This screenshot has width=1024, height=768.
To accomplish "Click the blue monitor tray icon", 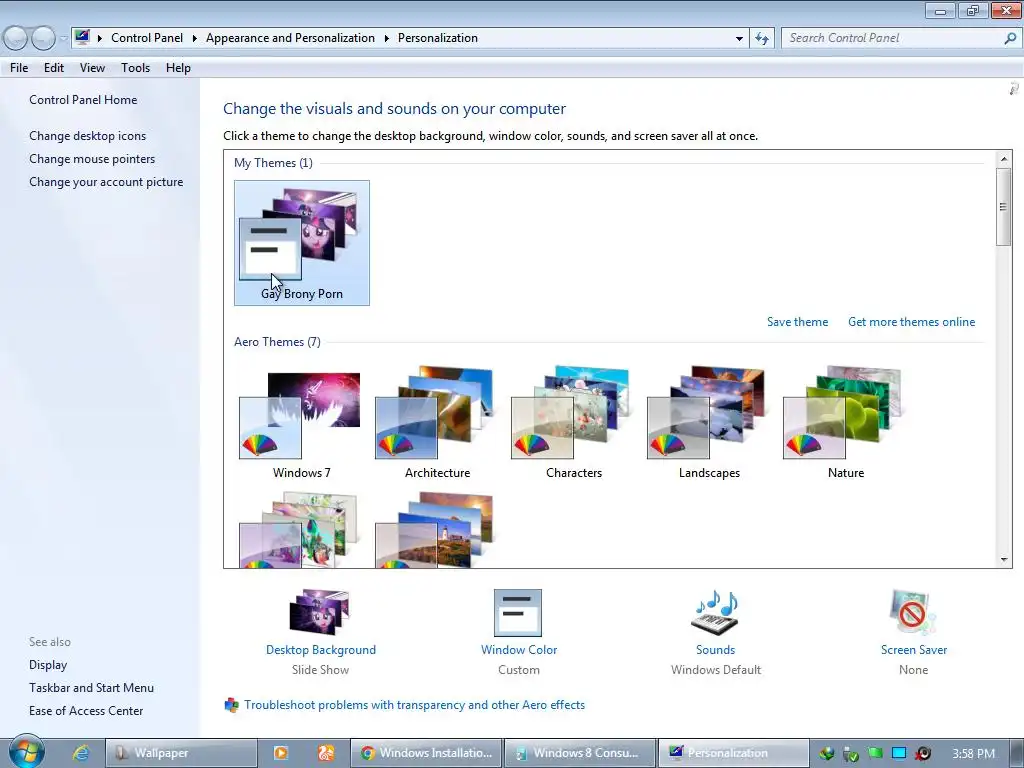I will point(899,753).
